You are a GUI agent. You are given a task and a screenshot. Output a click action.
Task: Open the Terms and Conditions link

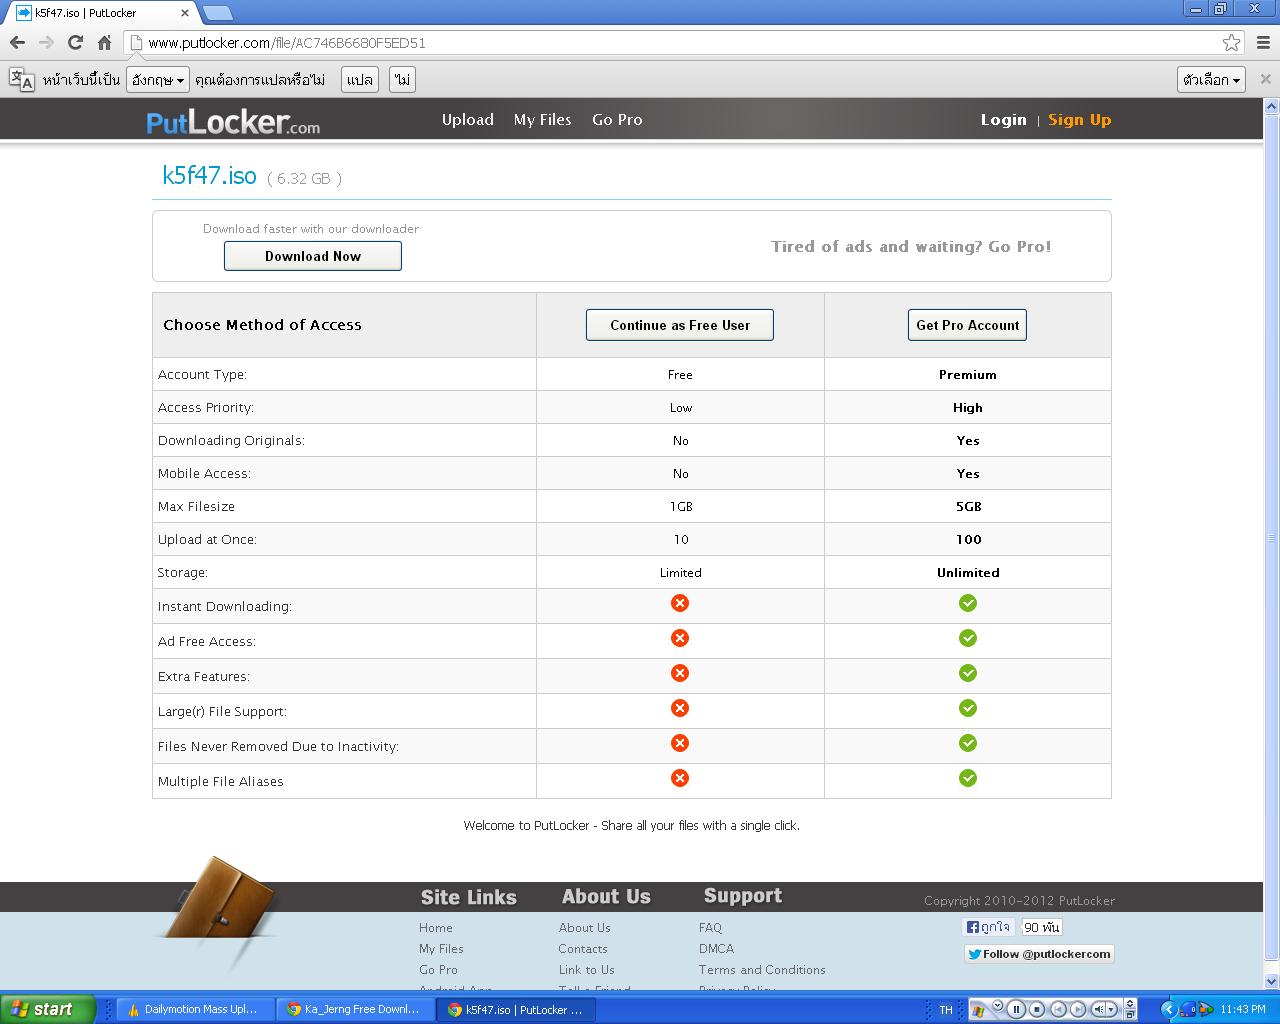(762, 970)
